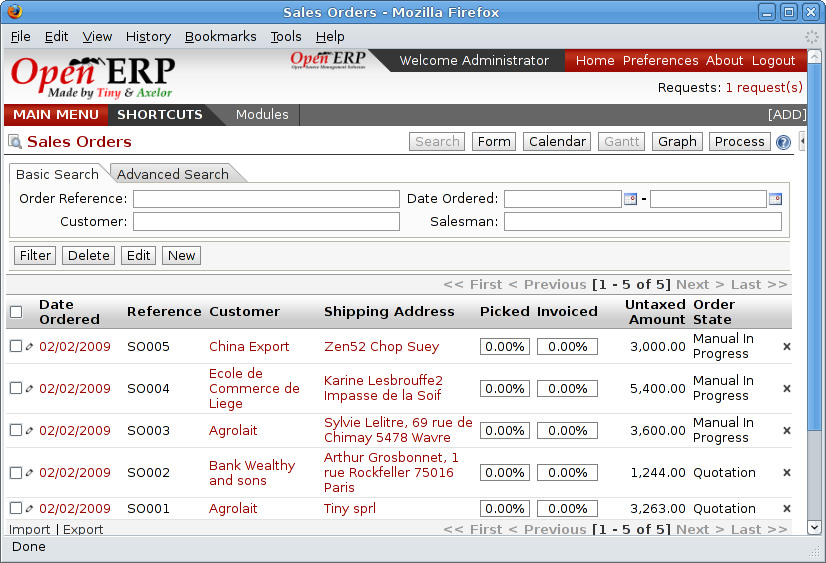Open the History menu
Screen dimensions: 826x563
click(x=148, y=36)
